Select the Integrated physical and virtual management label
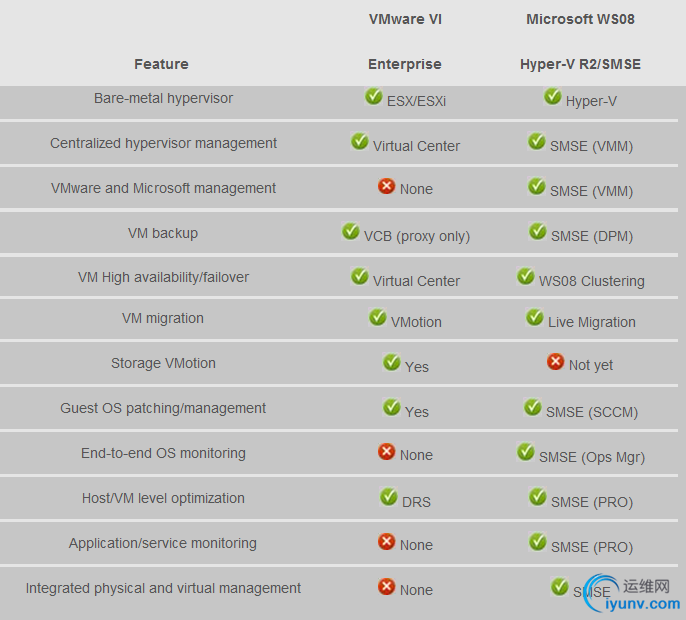Viewport: 686px width, 620px height. click(163, 588)
